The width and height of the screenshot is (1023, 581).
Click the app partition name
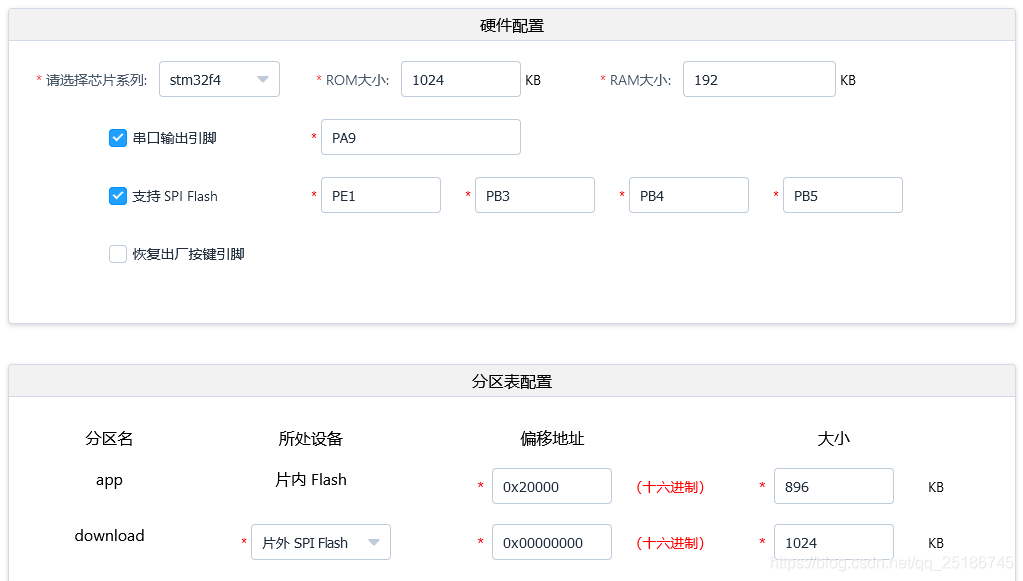pyautogui.click(x=109, y=481)
